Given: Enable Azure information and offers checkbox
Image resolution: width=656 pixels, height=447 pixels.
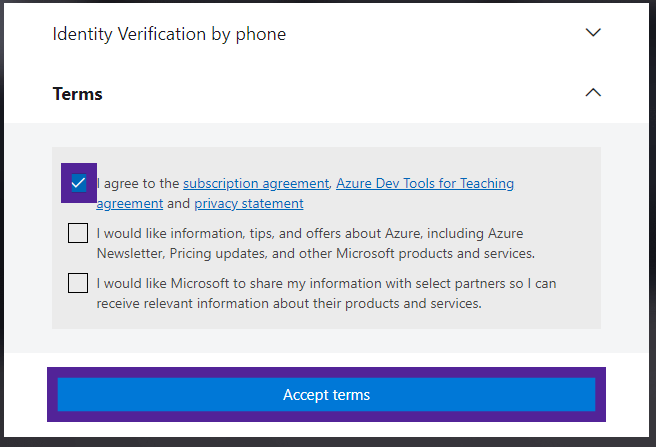Looking at the screenshot, I should click(78, 233).
